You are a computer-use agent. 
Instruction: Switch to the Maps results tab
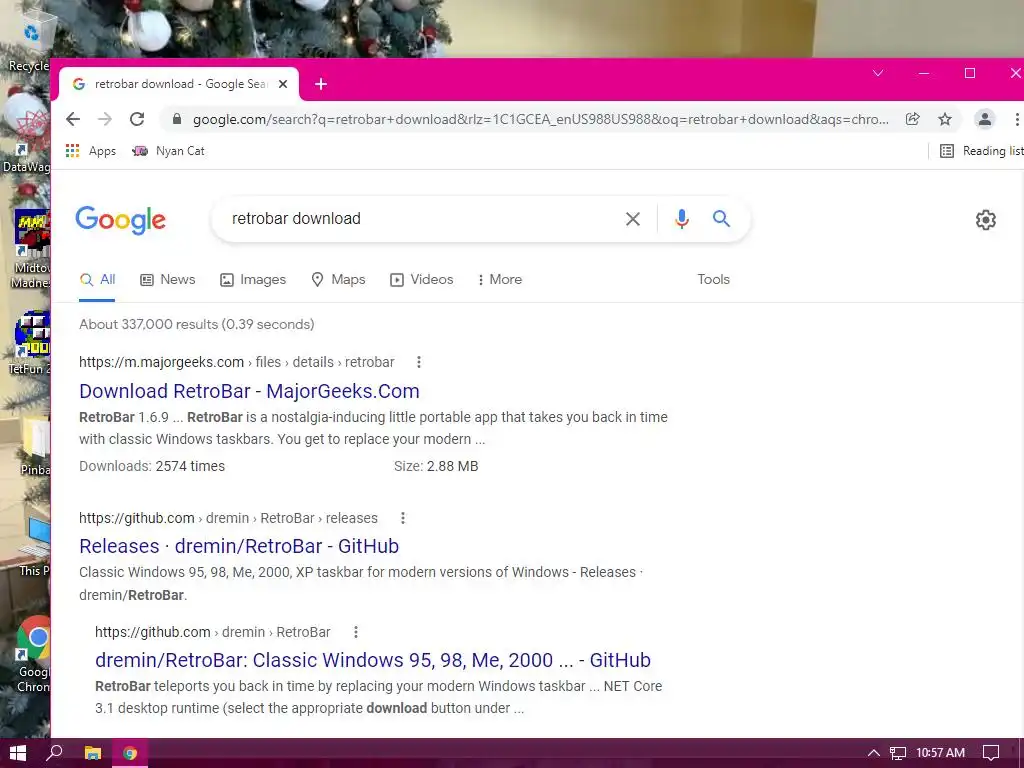(x=338, y=280)
